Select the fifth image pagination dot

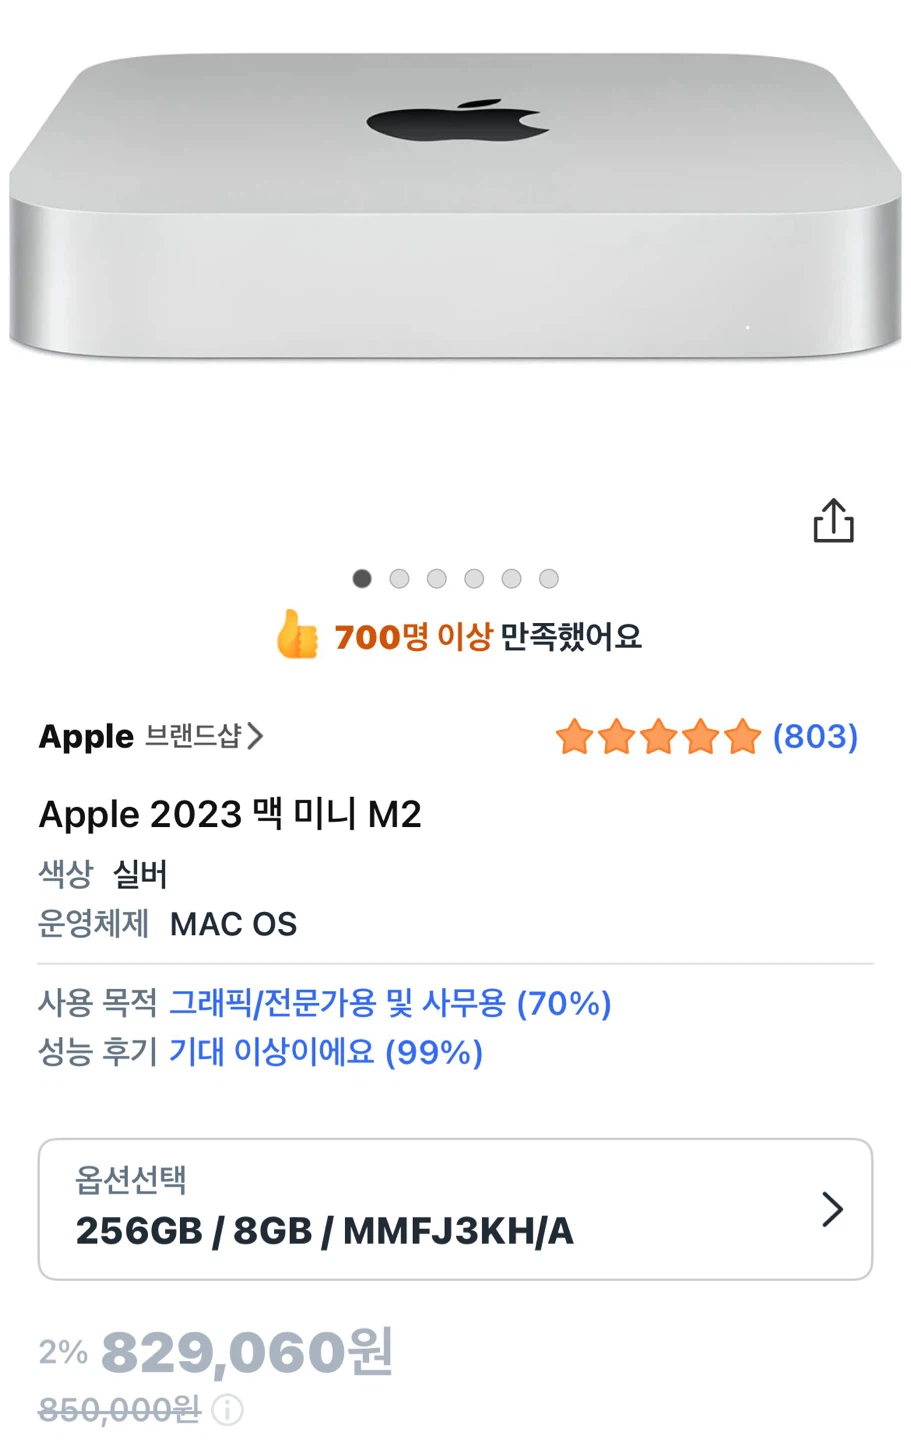[511, 578]
